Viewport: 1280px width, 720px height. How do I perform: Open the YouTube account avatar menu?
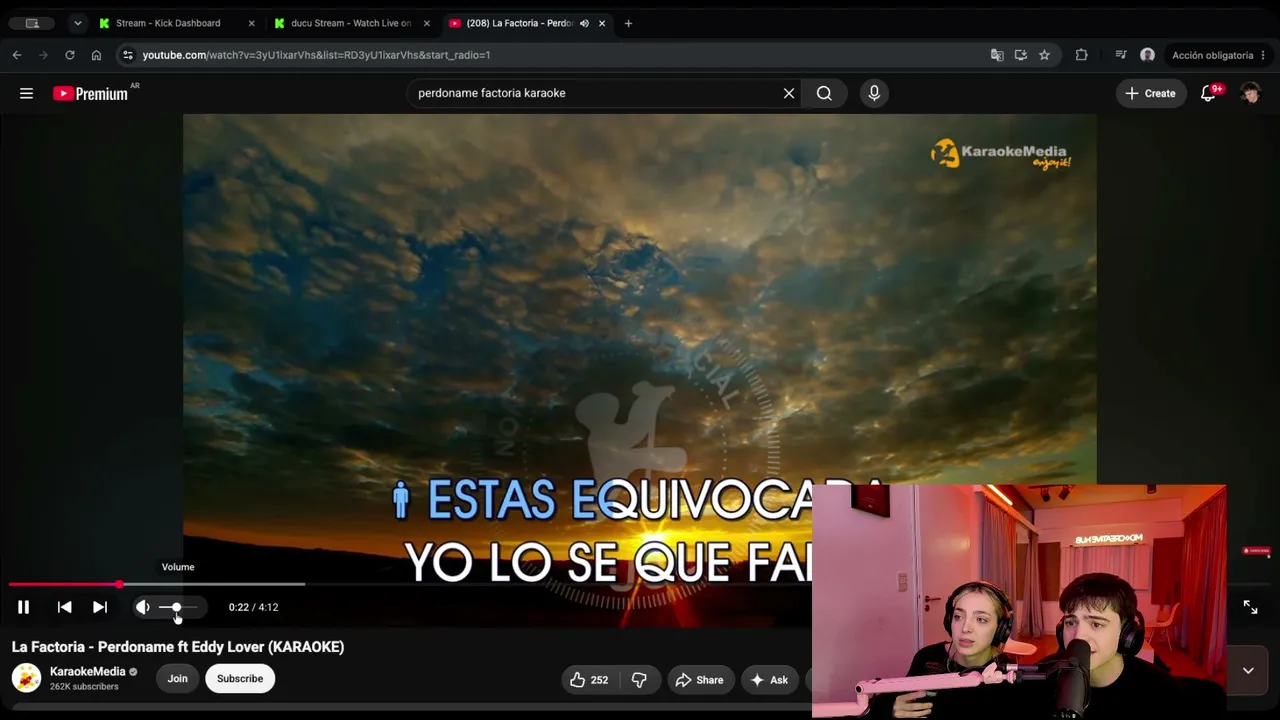(x=1250, y=93)
